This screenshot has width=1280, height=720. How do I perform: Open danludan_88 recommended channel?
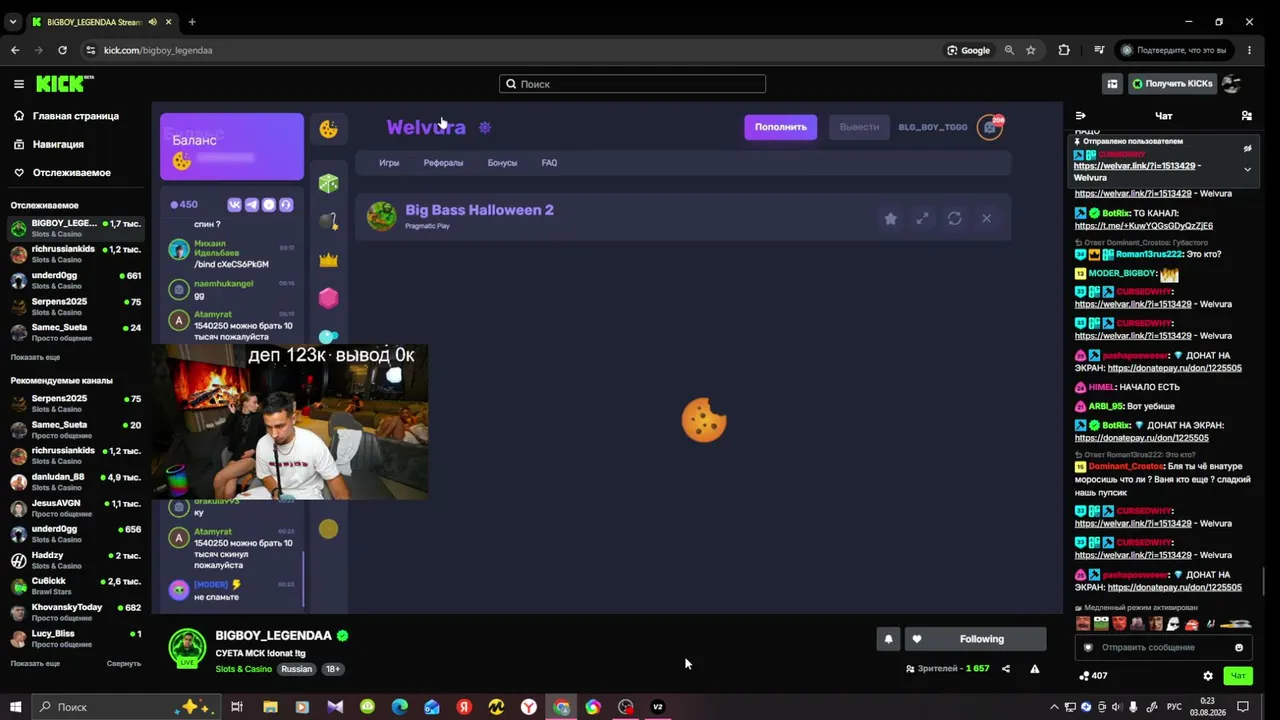[76, 481]
